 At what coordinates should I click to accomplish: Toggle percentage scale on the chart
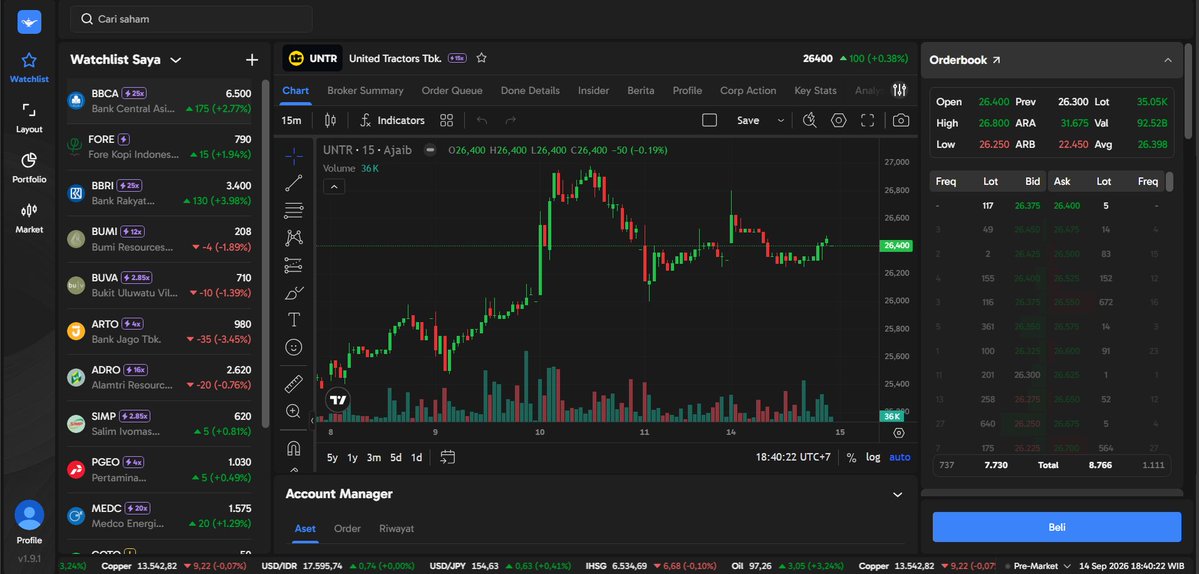(851, 457)
